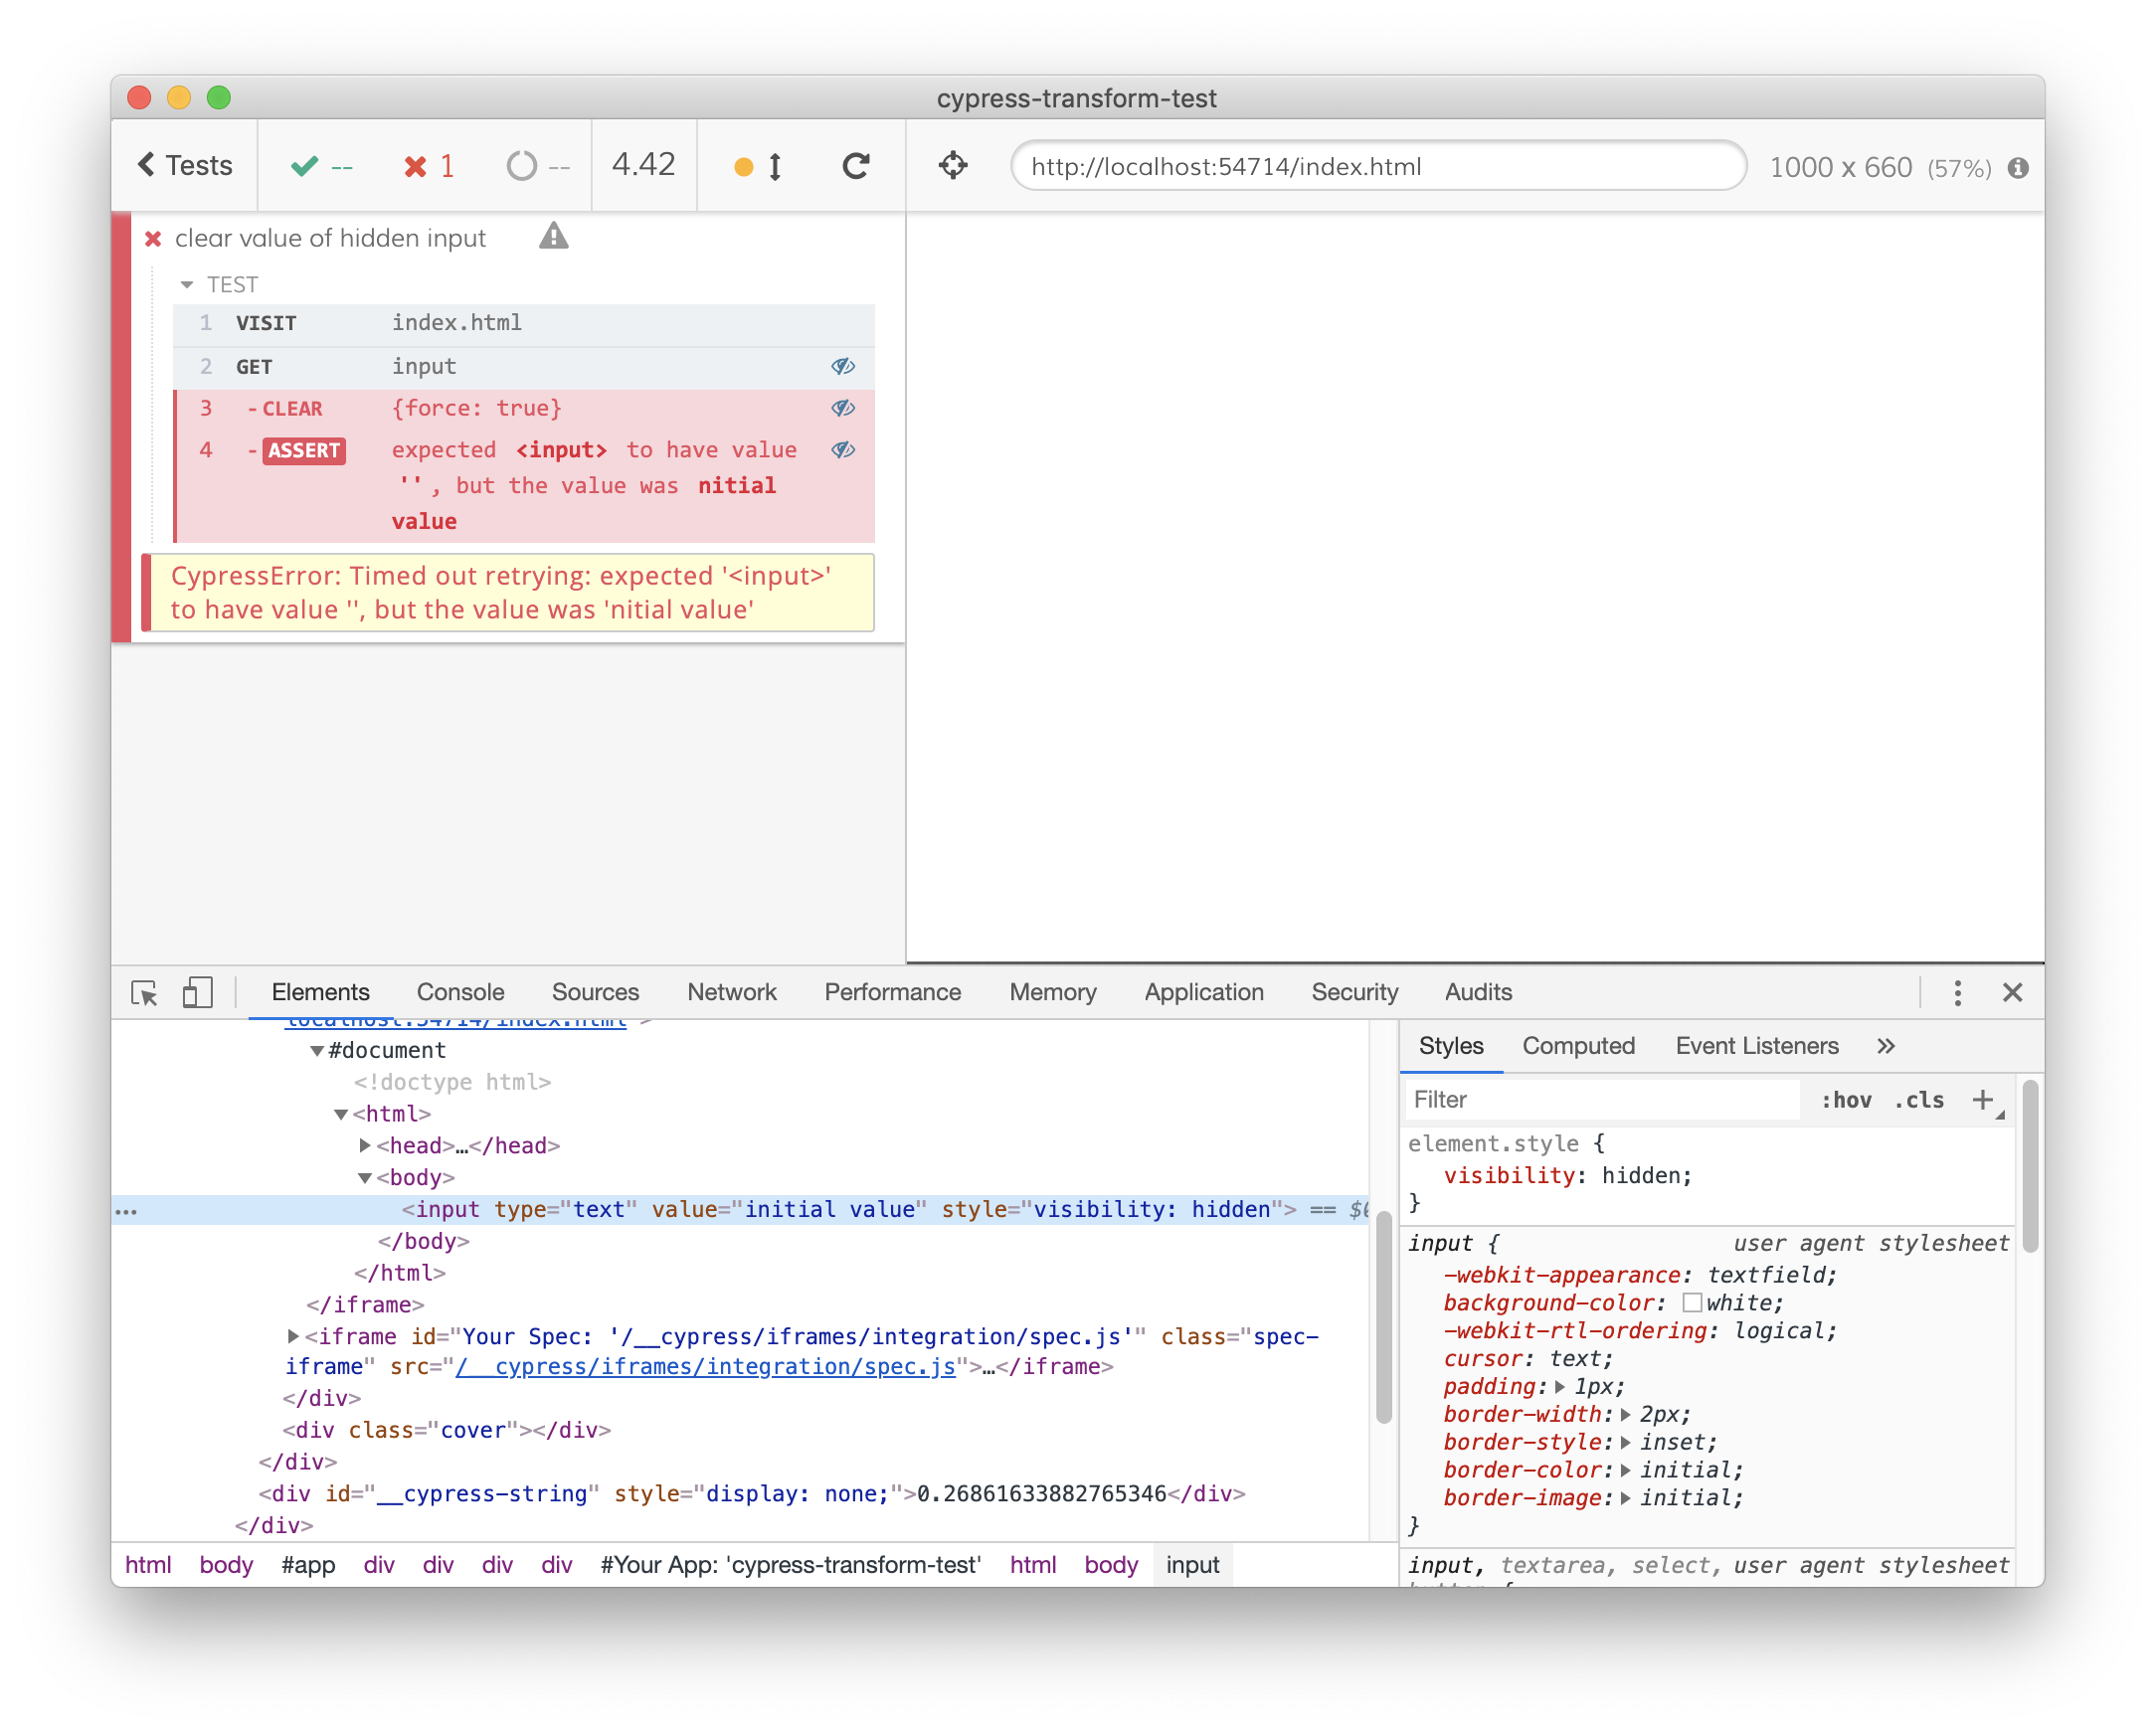Toggle the :hov element state
Image resolution: width=2156 pixels, height=1734 pixels.
(1845, 1100)
